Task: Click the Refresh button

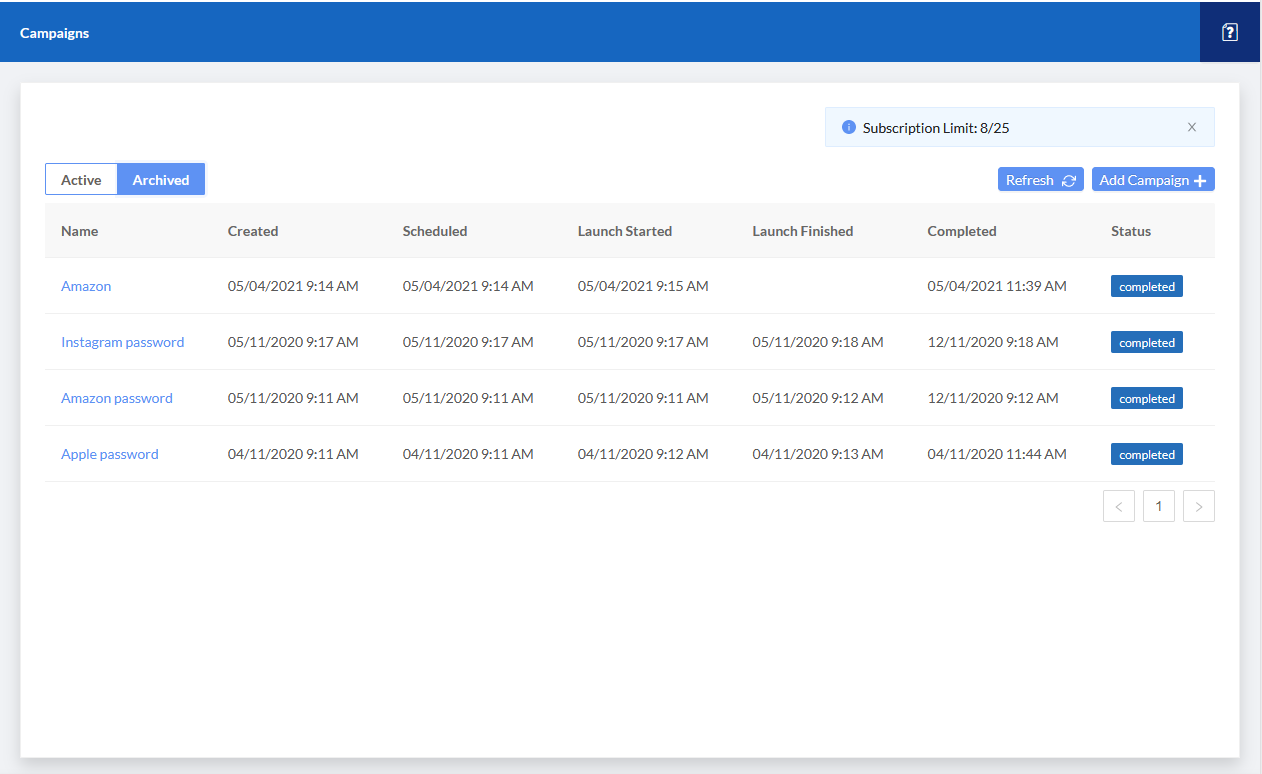Action: pyautogui.click(x=1033, y=179)
